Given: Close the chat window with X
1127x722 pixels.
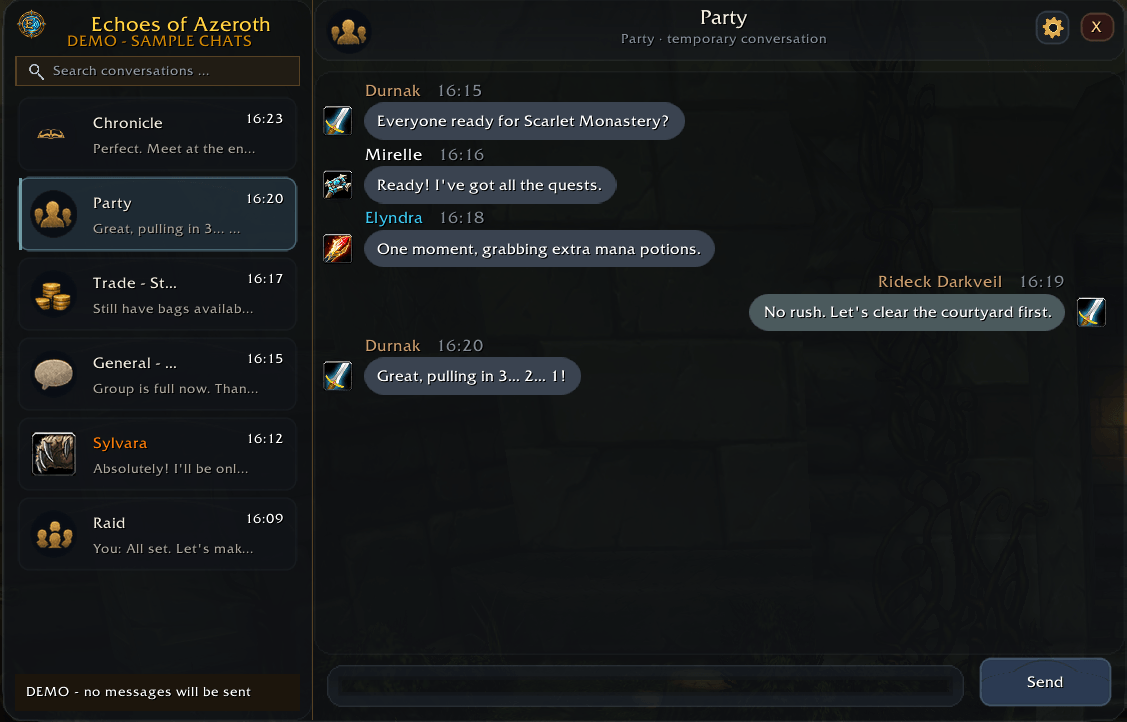Looking at the screenshot, I should click(x=1096, y=27).
